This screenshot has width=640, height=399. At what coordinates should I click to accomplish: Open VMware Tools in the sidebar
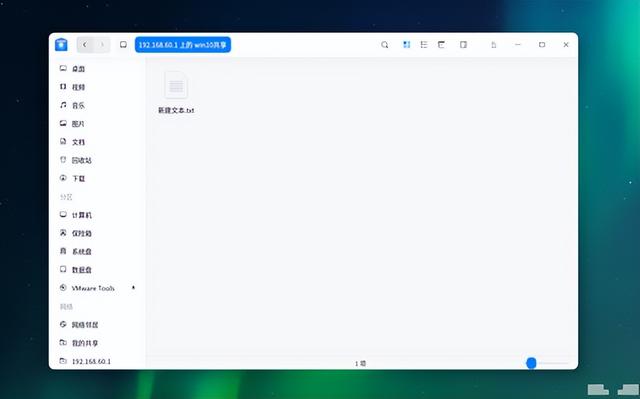click(x=93, y=288)
